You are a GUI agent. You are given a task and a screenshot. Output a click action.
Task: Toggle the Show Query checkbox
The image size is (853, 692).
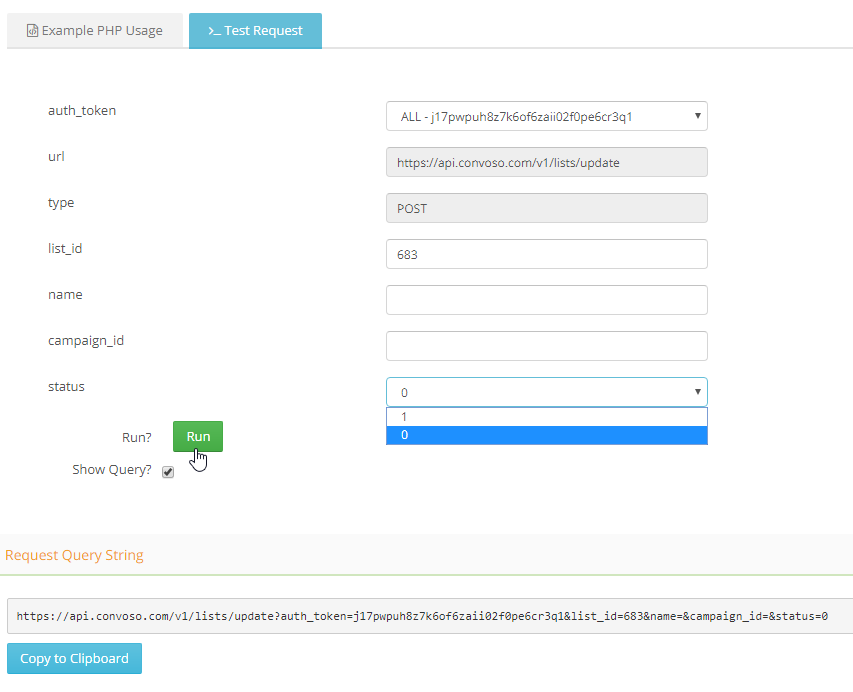pyautogui.click(x=168, y=472)
